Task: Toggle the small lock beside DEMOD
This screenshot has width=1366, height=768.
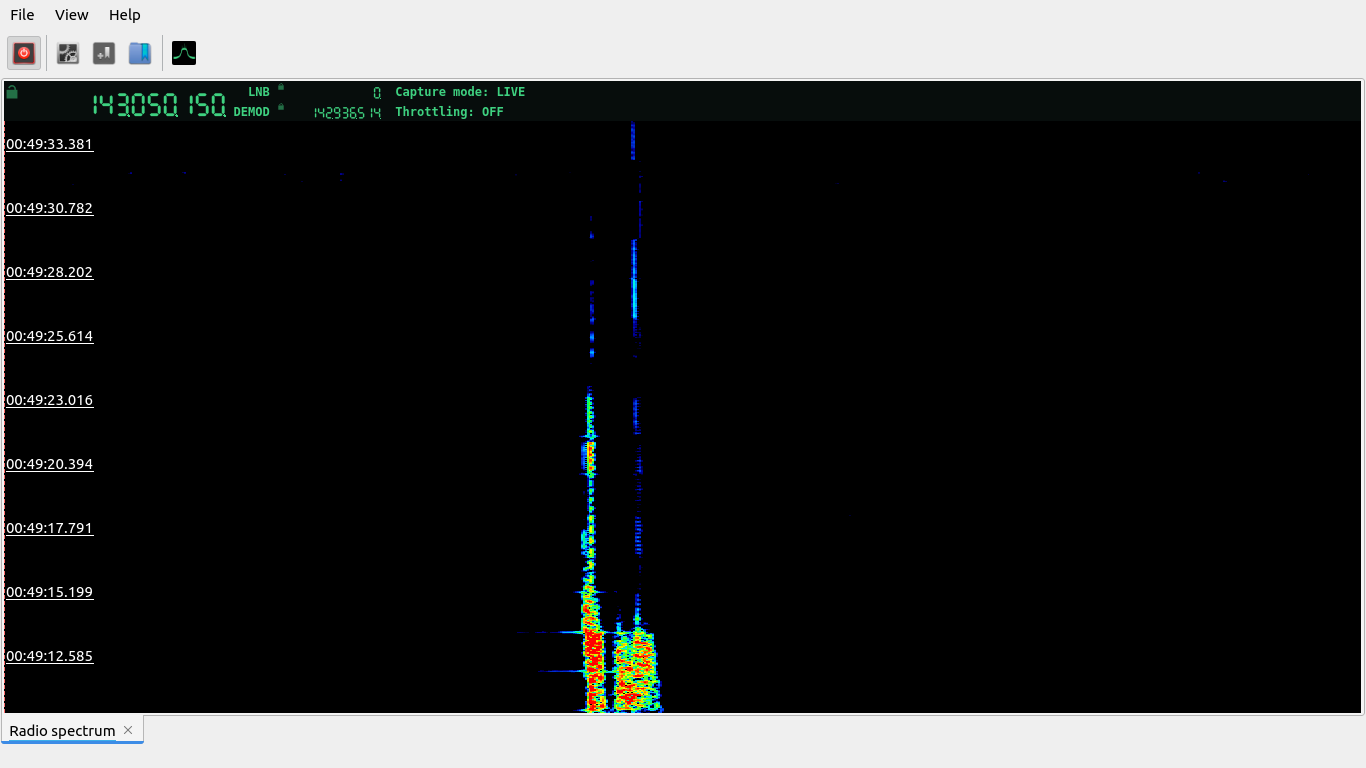Action: click(x=281, y=107)
